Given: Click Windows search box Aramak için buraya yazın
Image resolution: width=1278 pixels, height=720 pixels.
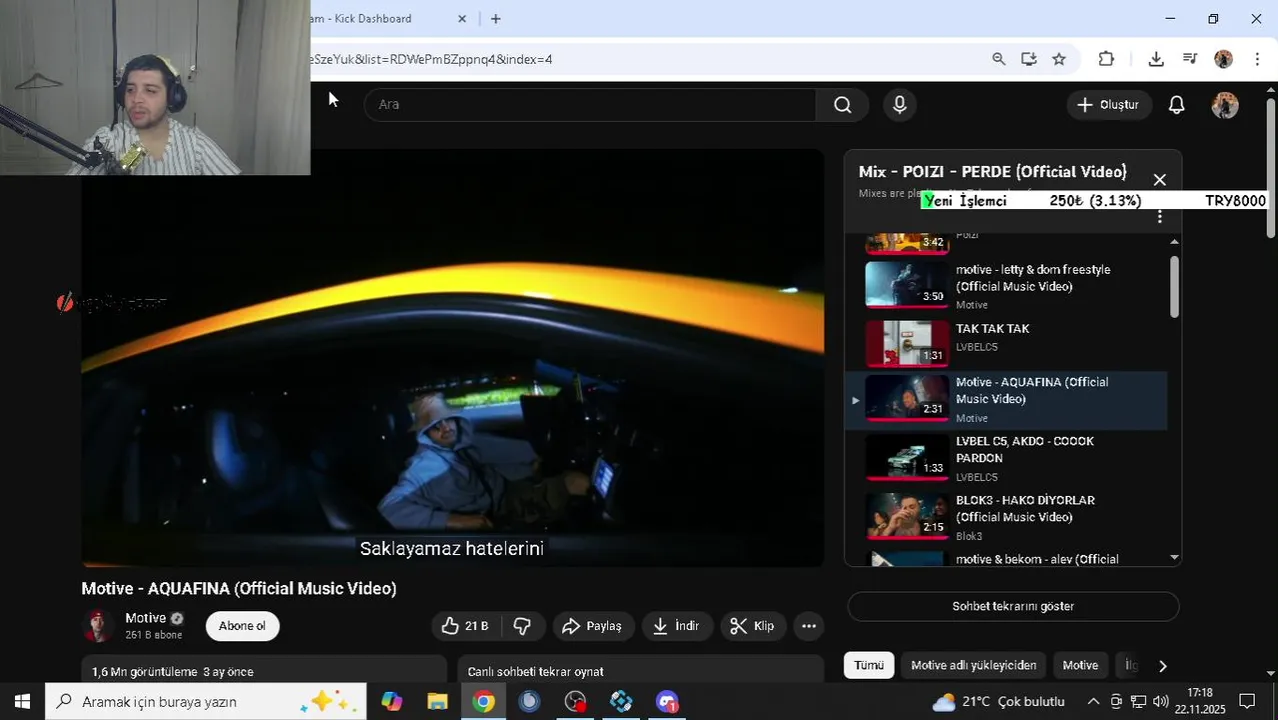Looking at the screenshot, I should (206, 702).
